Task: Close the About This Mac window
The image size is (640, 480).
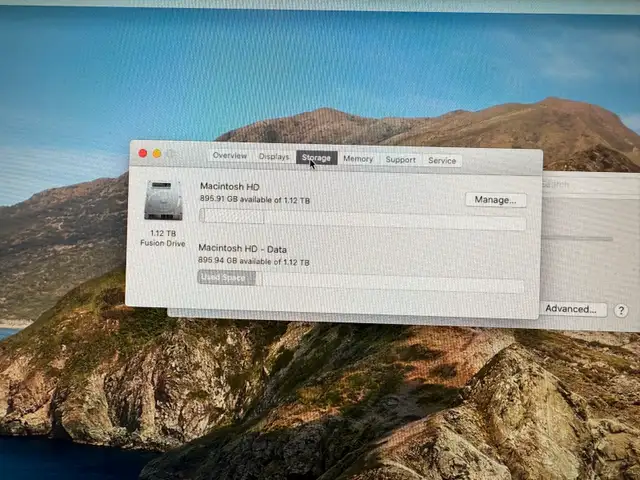Action: click(x=143, y=153)
